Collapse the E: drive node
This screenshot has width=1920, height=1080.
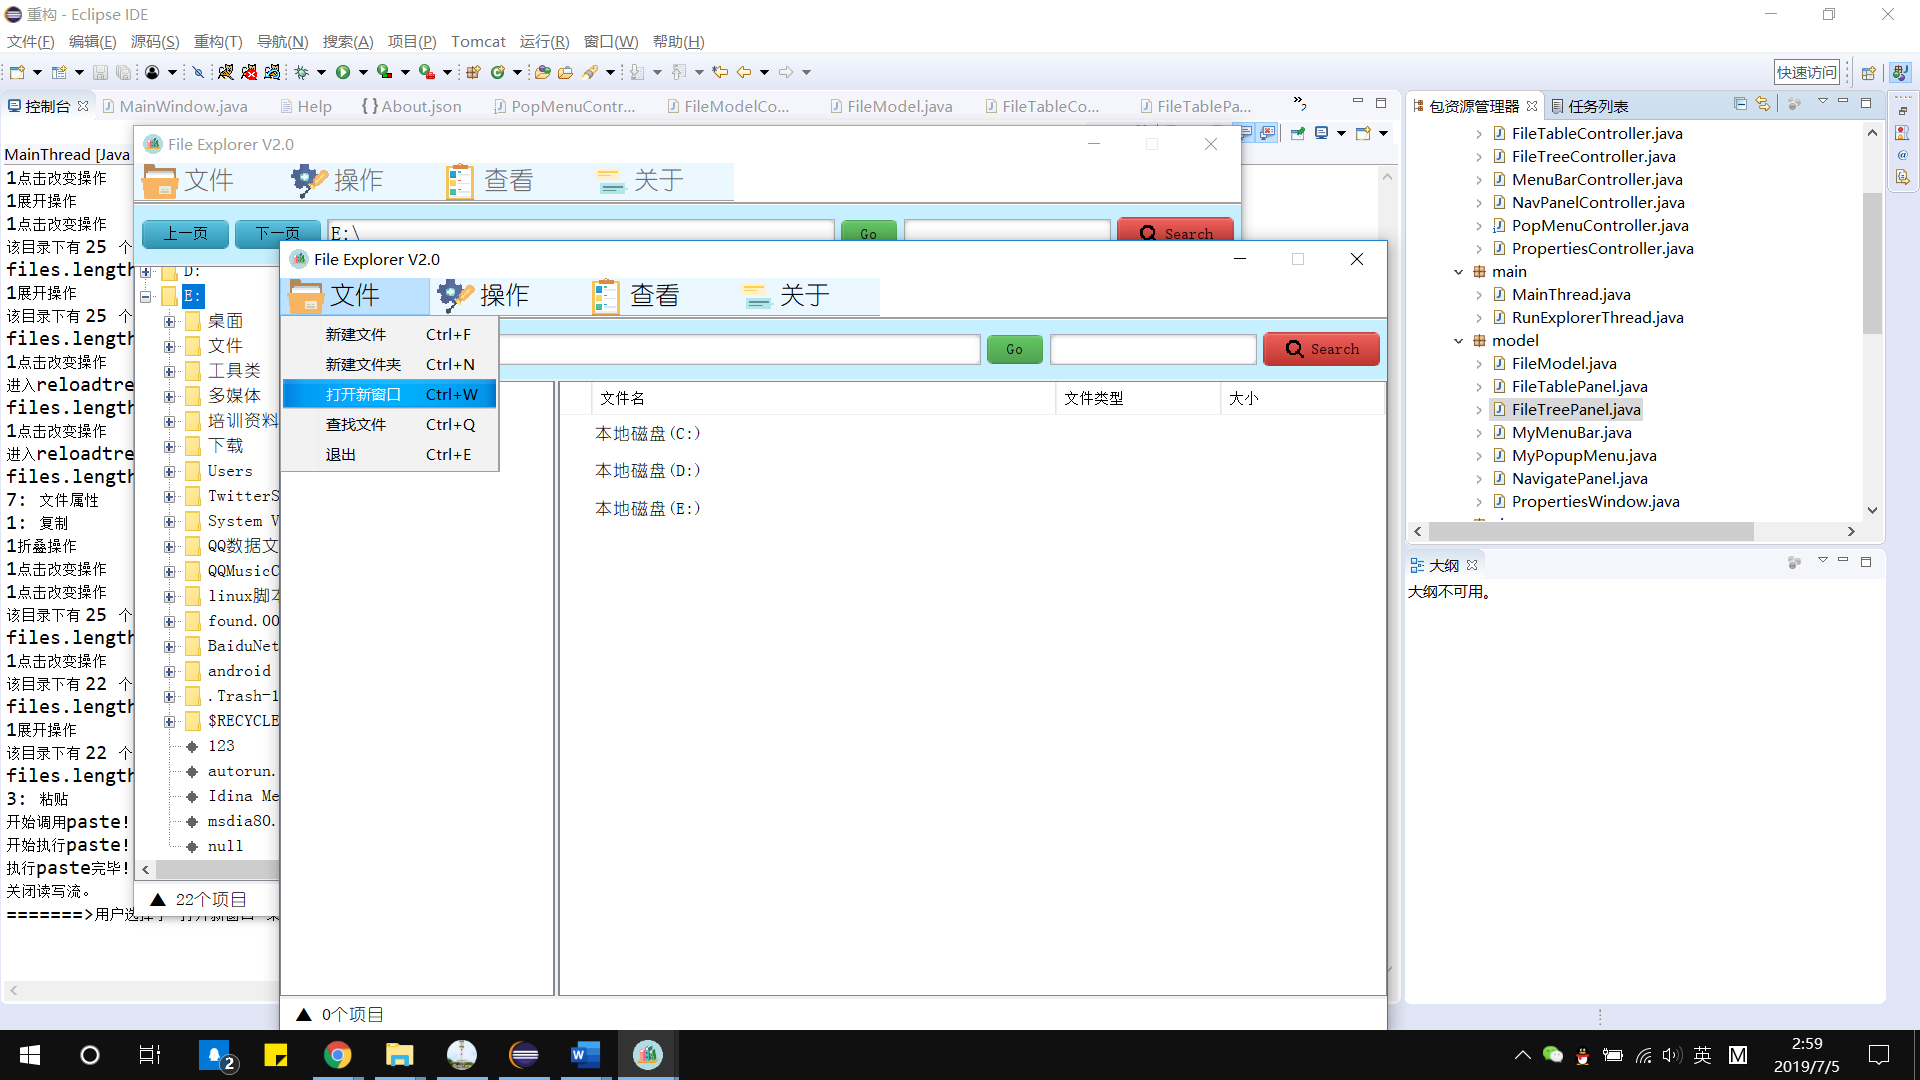[x=145, y=296]
